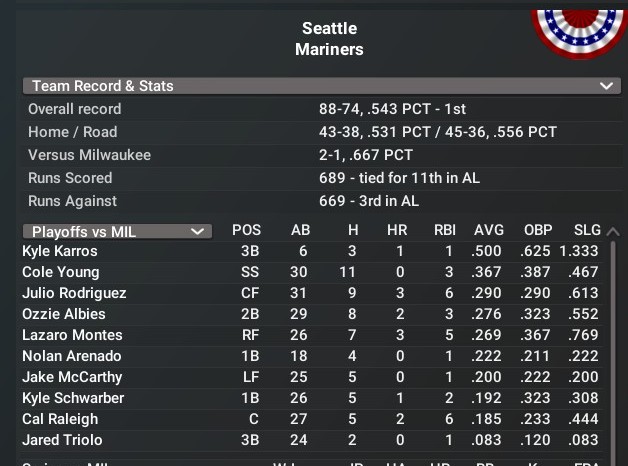628x466 pixels.
Task: Collapse the Team Record & Stats section
Action: point(606,86)
